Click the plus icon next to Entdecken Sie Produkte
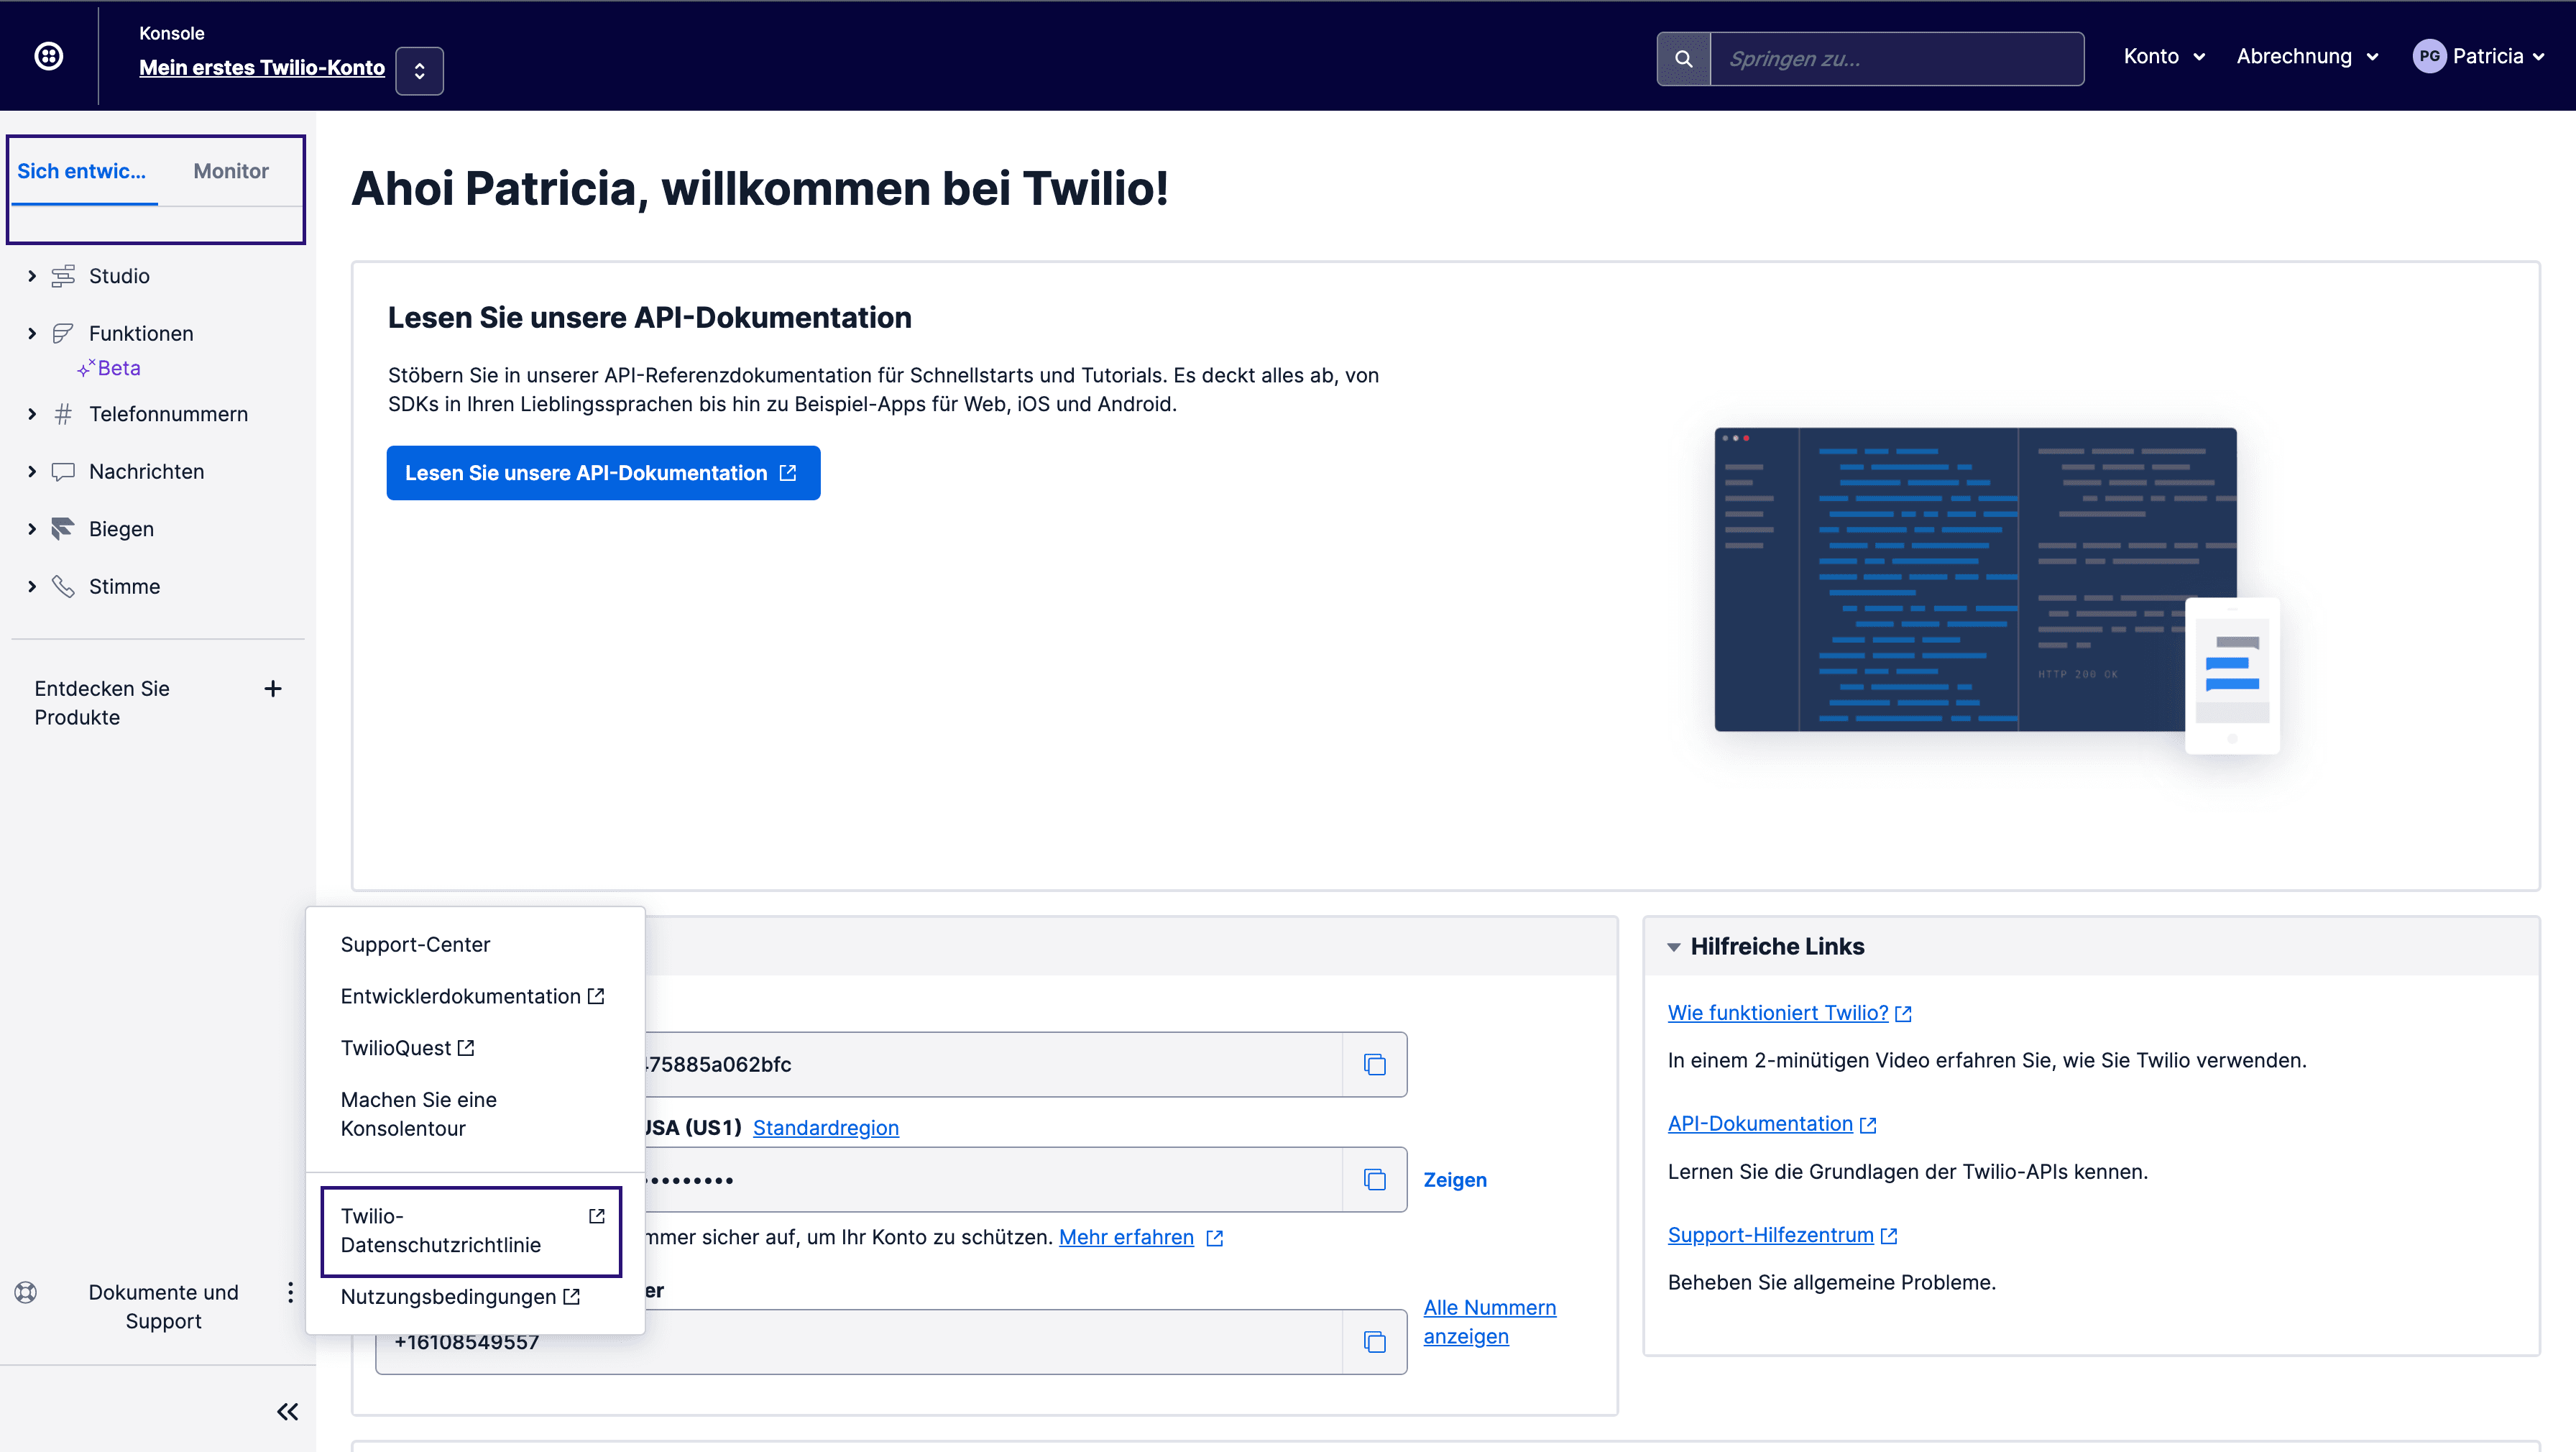 [272, 688]
